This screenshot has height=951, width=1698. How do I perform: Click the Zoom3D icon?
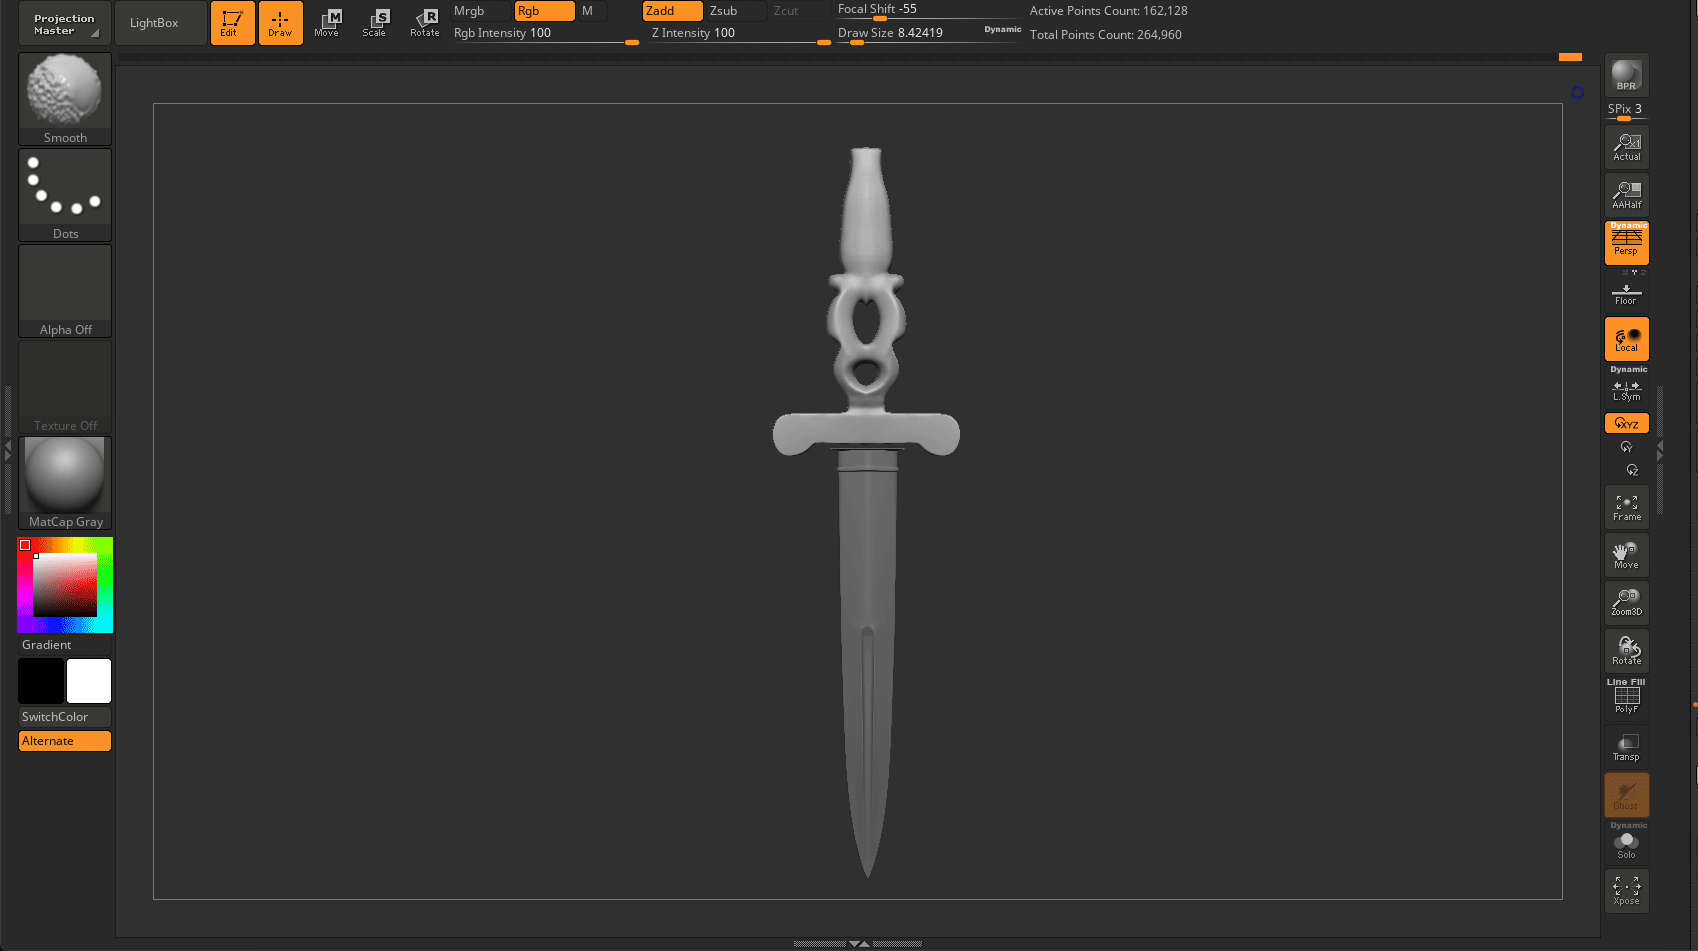(x=1627, y=603)
